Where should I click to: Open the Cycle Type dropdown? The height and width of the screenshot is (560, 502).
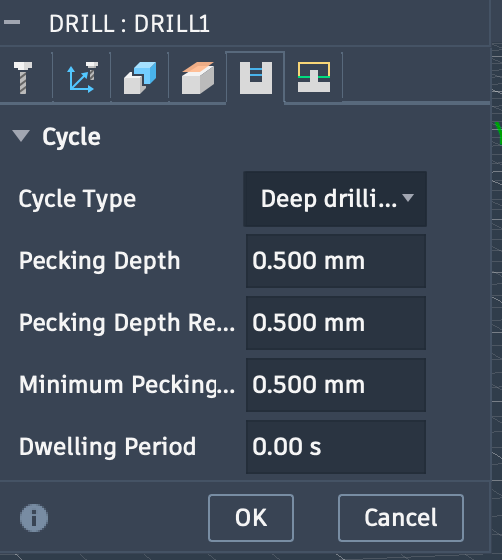(335, 199)
